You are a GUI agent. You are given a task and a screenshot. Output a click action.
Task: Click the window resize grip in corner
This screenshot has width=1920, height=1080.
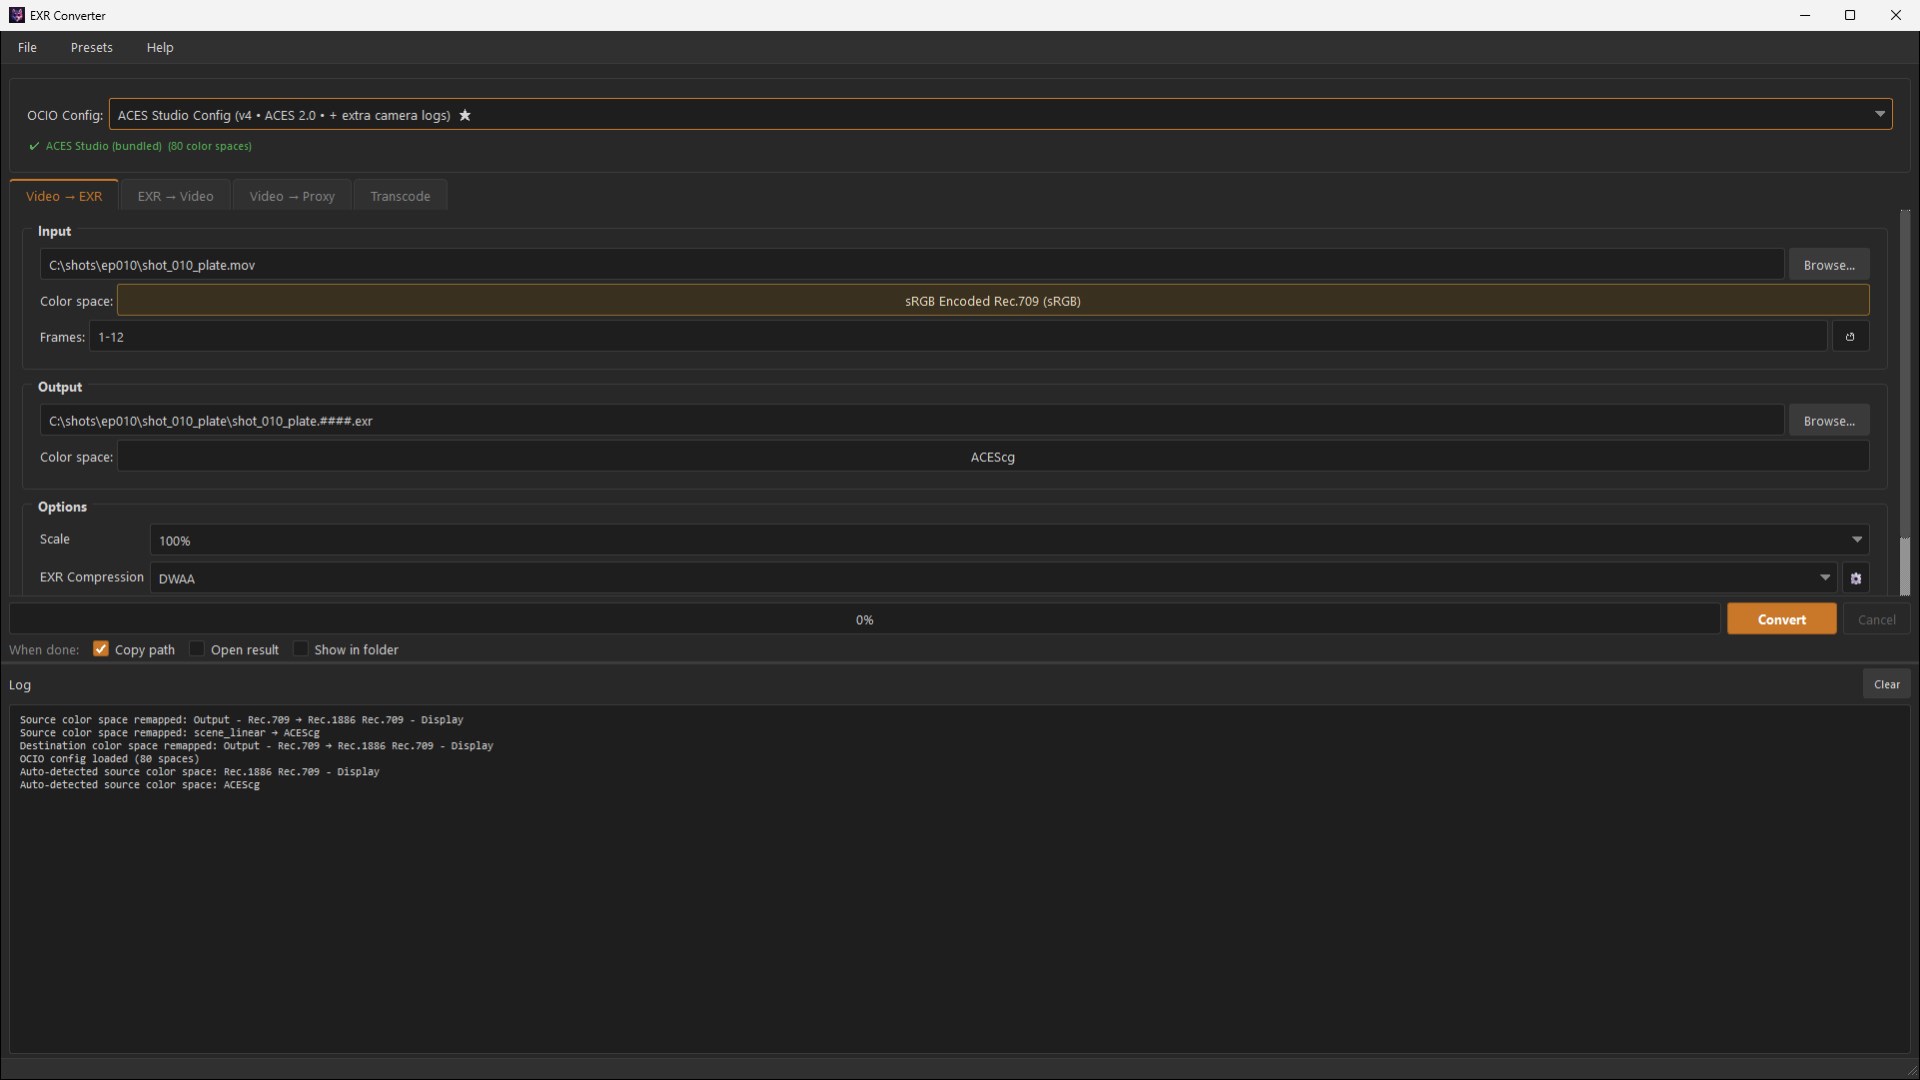point(1911,1071)
